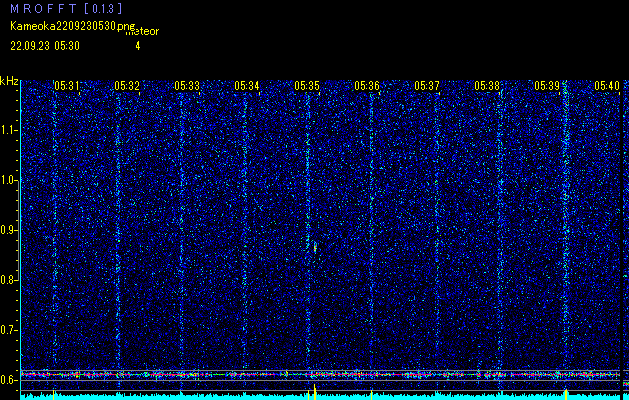The height and width of the screenshot is (400, 629).
Task: Click the 0.8 kHz frequency label
Action: click(9, 280)
